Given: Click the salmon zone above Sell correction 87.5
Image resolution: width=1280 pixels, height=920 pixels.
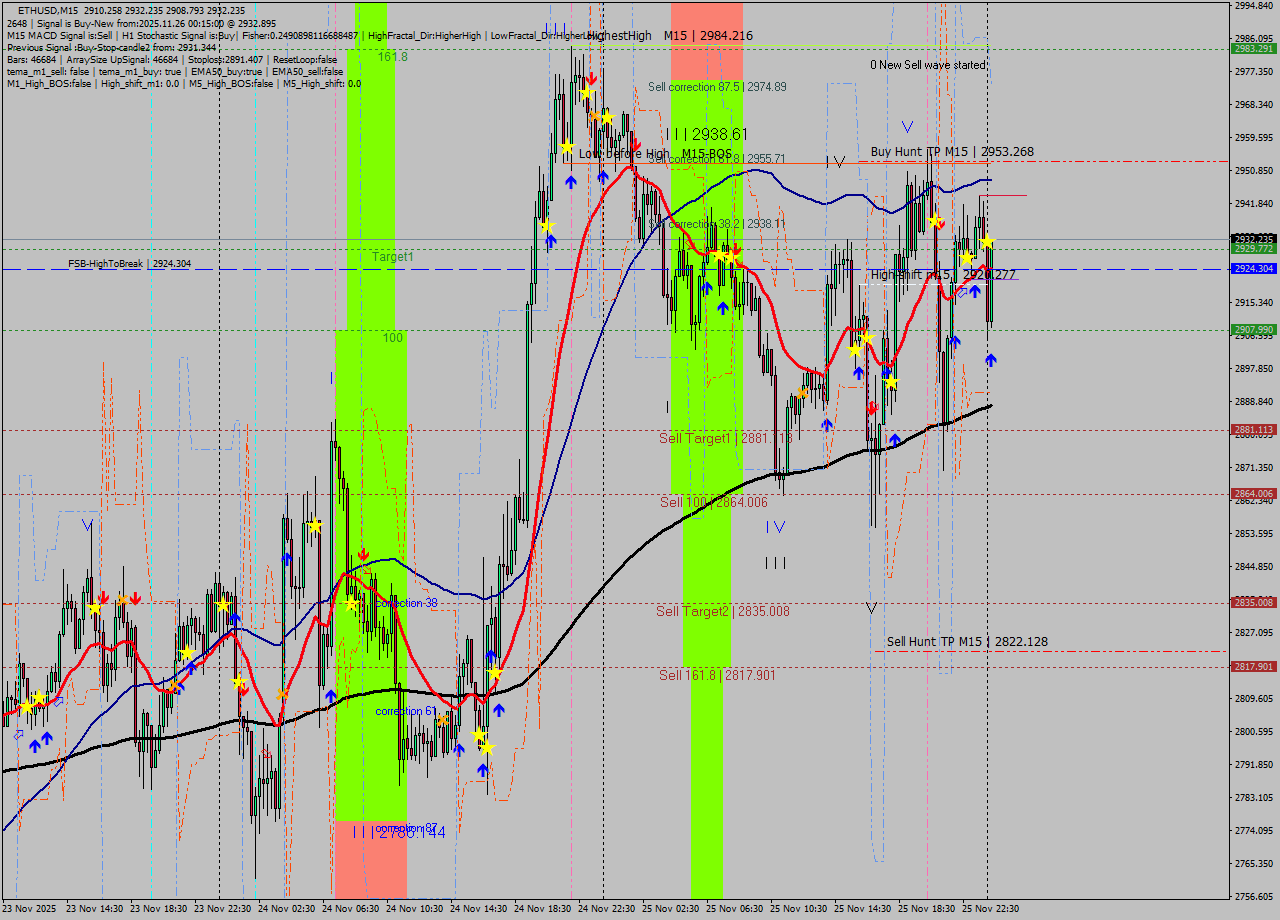Looking at the screenshot, I should click(706, 40).
